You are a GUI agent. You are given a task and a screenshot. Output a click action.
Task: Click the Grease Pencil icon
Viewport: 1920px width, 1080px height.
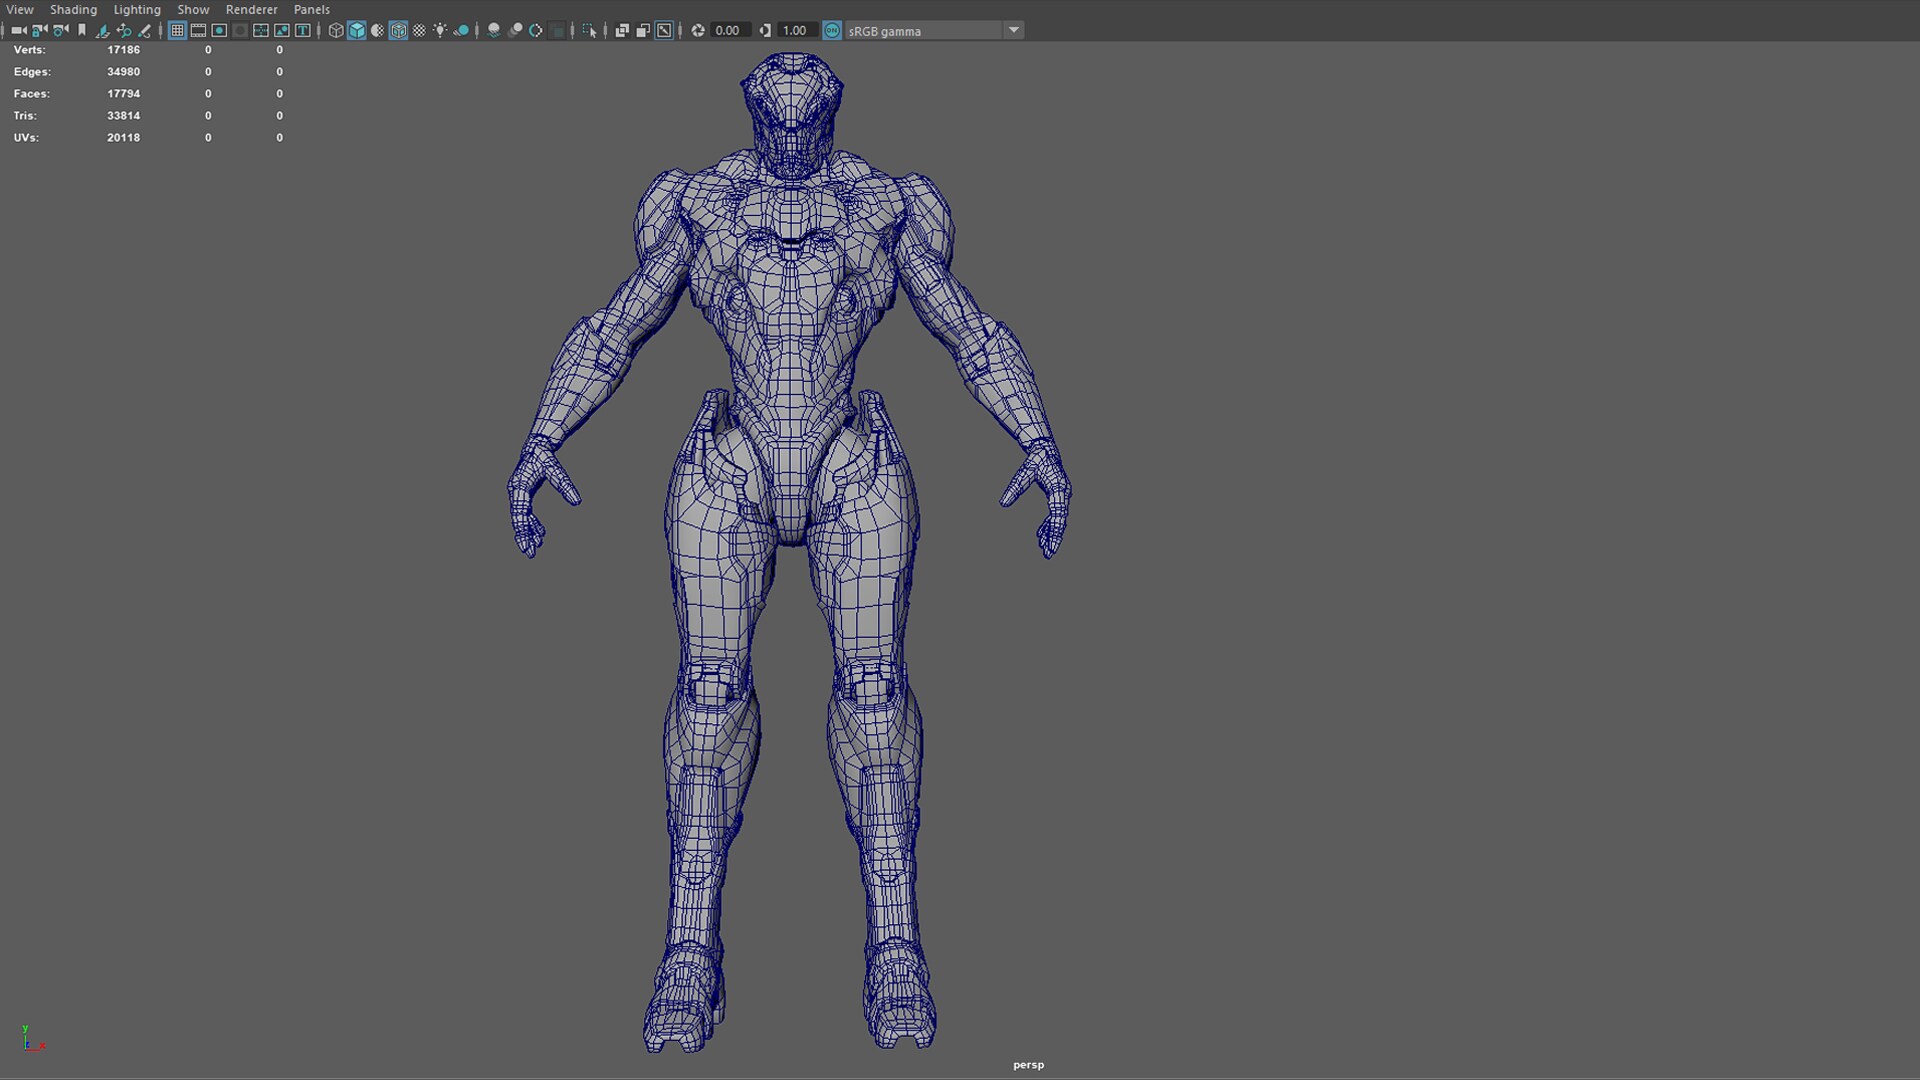(145, 30)
